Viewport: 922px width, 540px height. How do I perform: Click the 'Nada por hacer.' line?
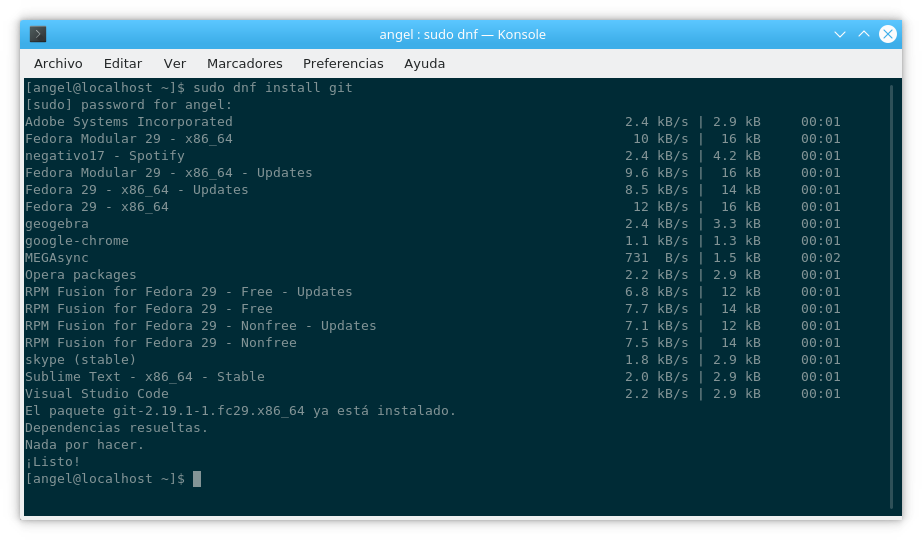click(x=85, y=445)
